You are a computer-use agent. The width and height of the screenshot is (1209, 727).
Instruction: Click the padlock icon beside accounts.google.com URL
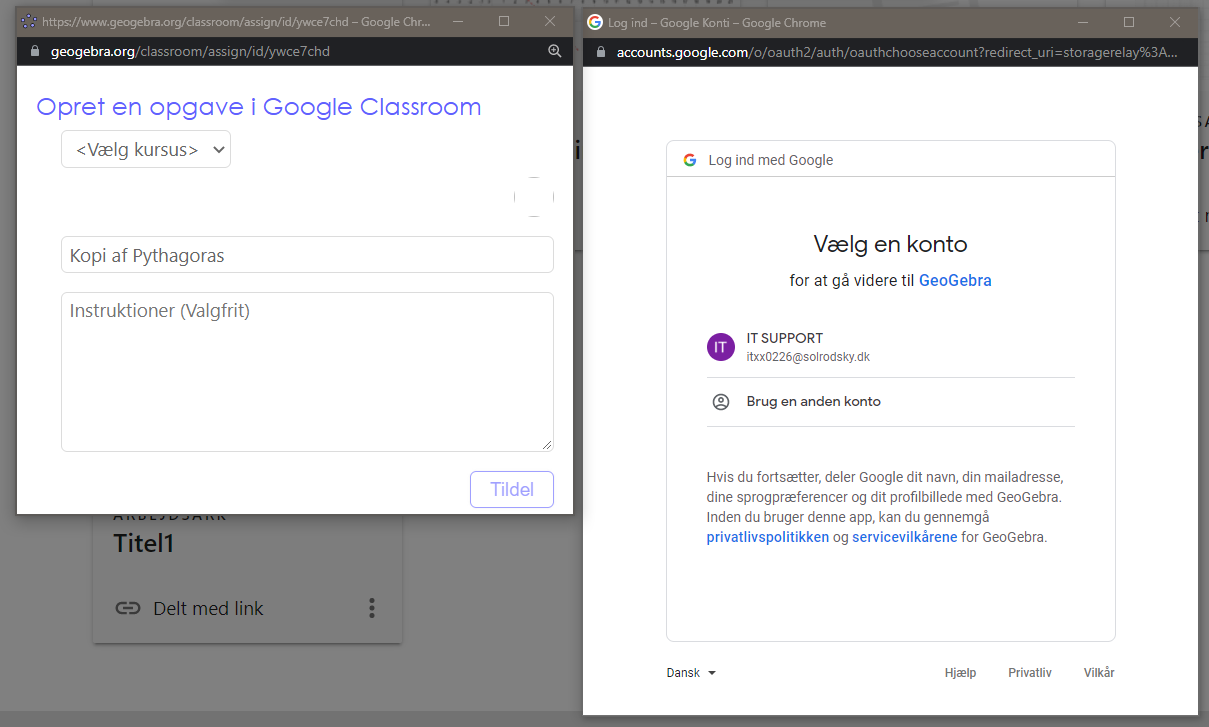pyautogui.click(x=601, y=52)
